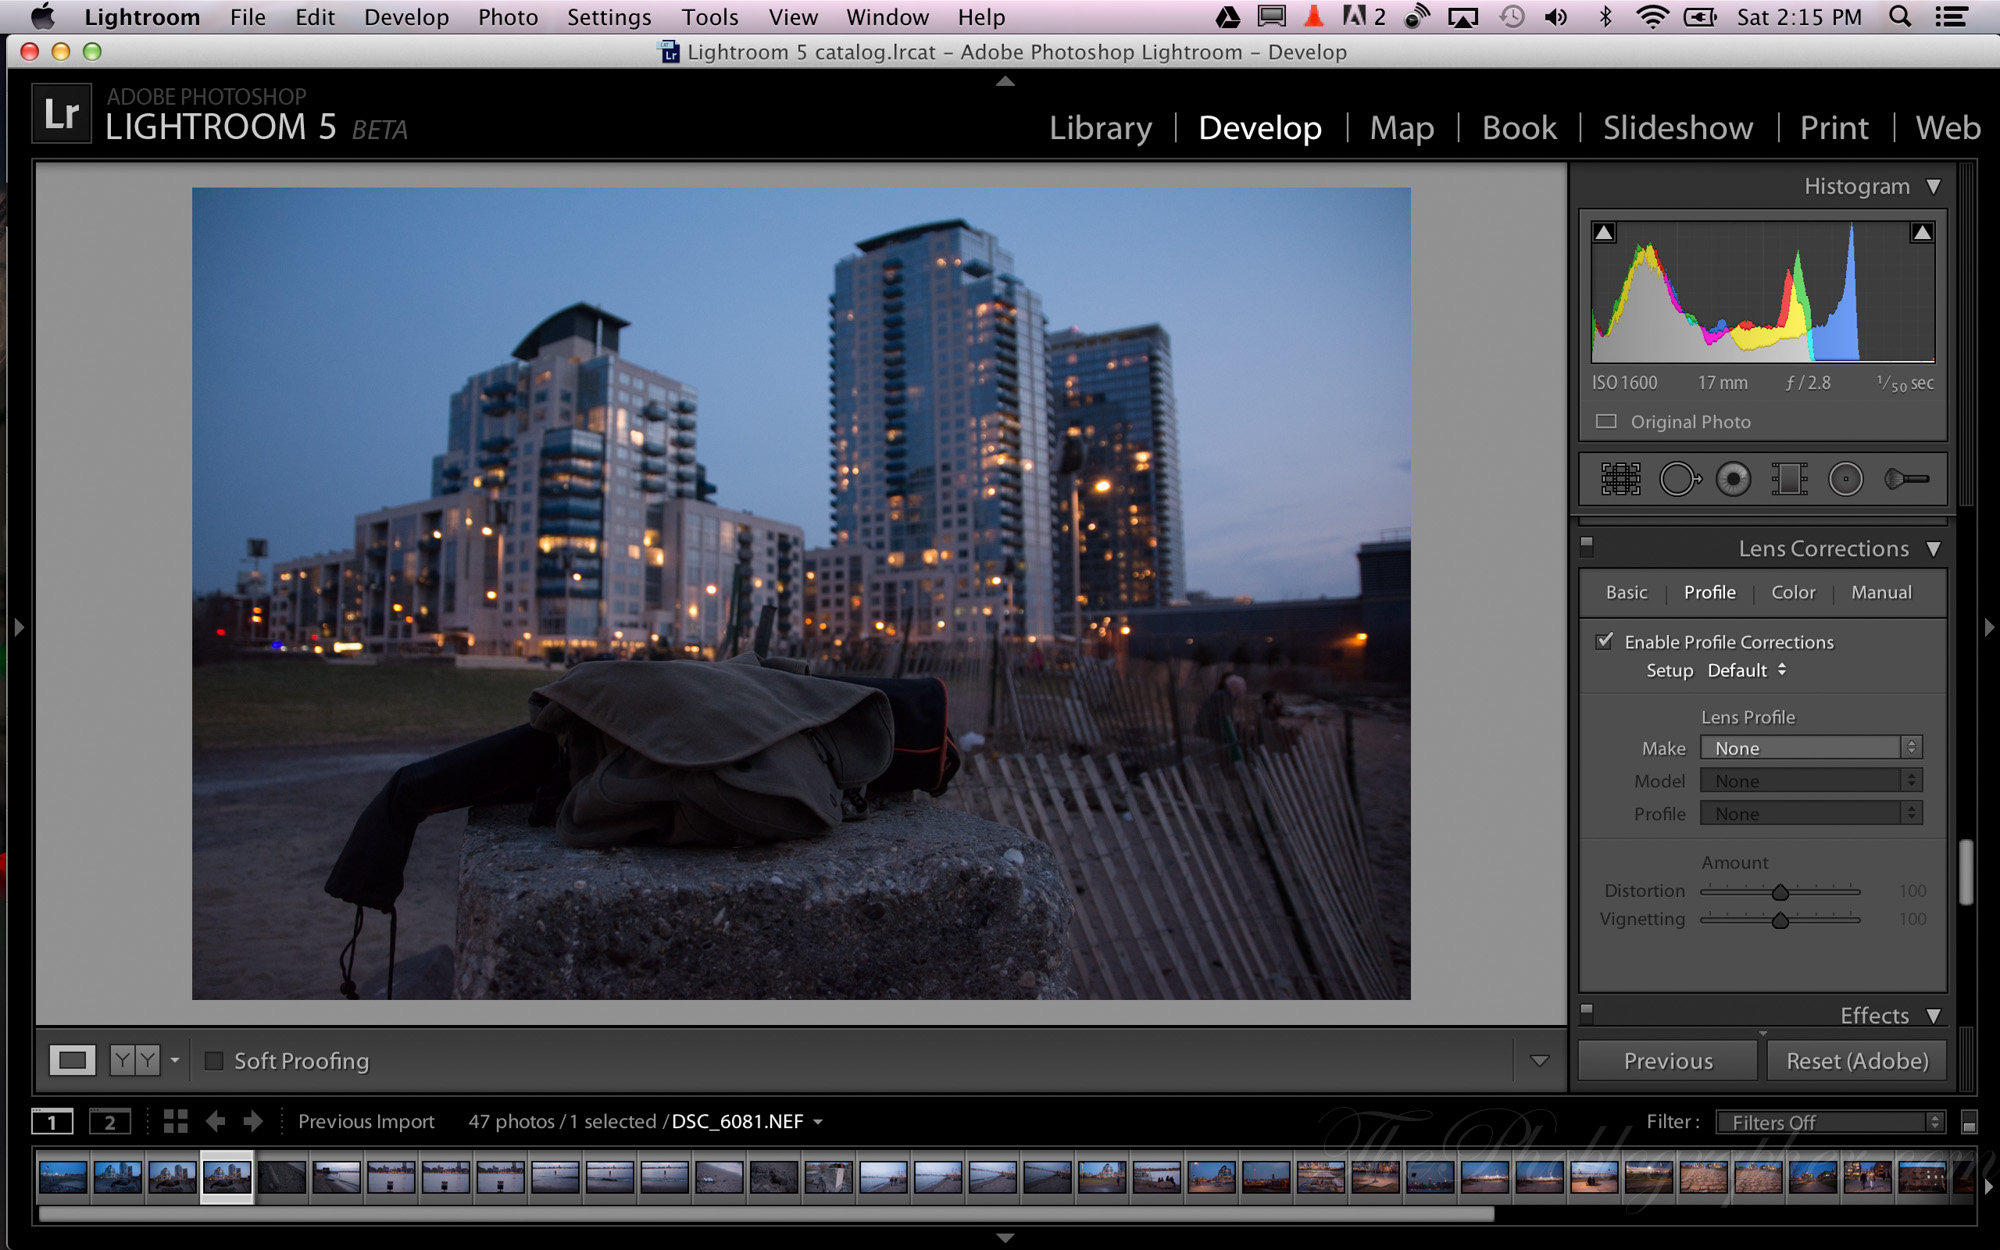Switch to the Profile tab in Lens Corrections

coord(1708,592)
